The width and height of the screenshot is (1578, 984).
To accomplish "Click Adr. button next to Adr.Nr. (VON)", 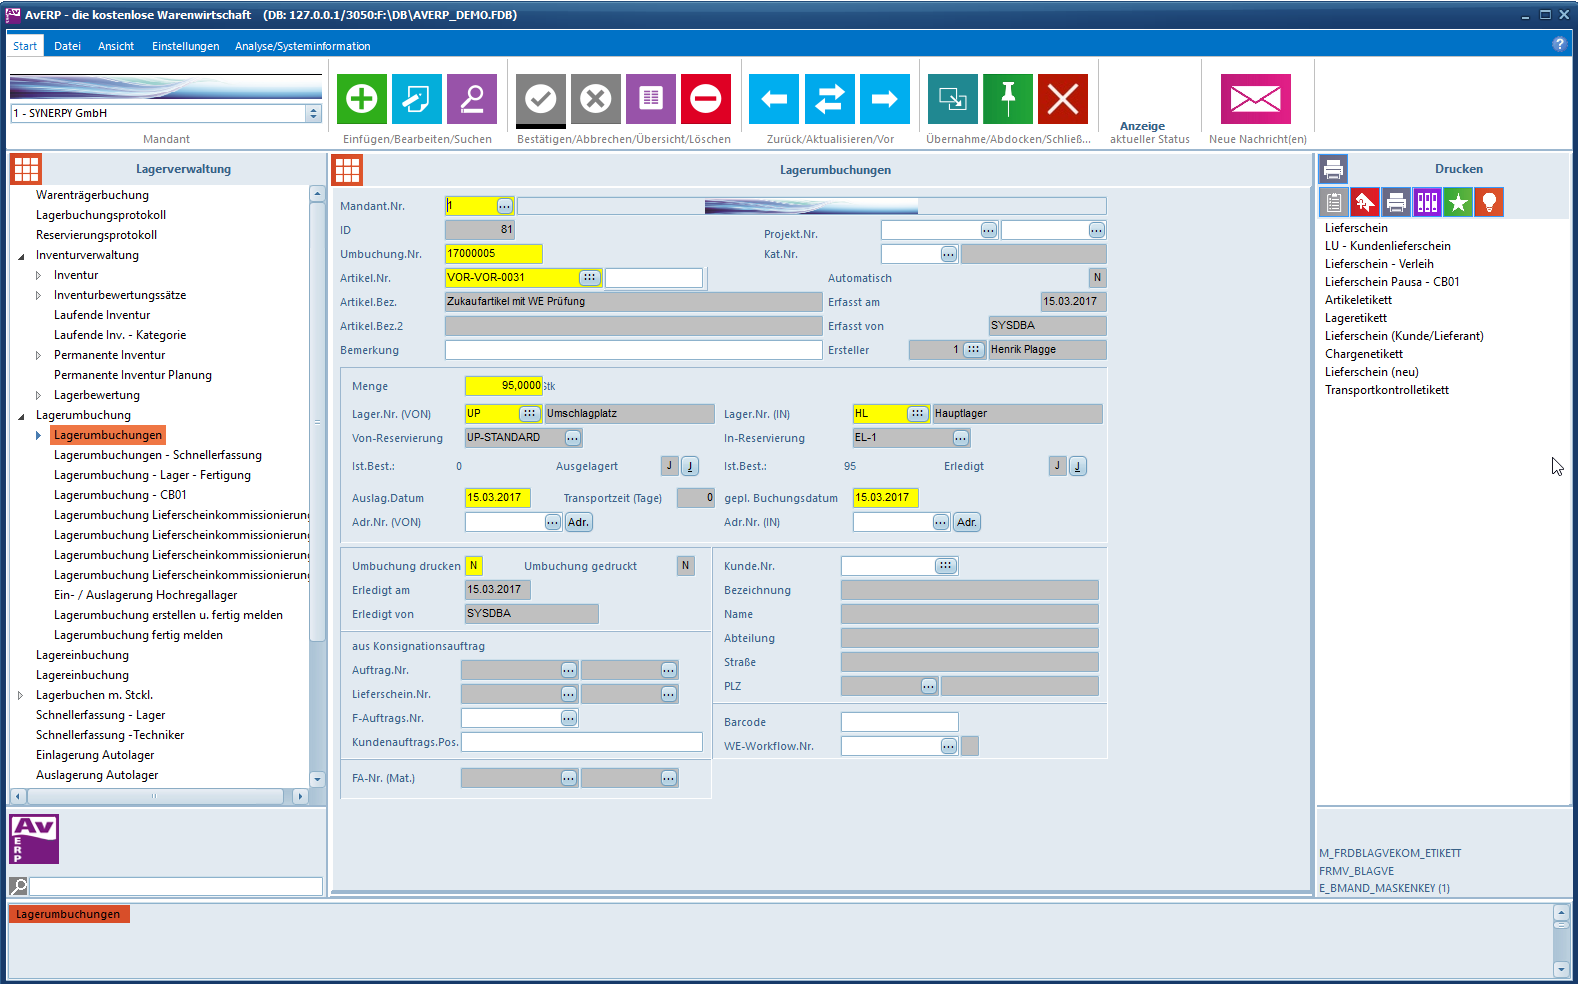I will click(578, 522).
